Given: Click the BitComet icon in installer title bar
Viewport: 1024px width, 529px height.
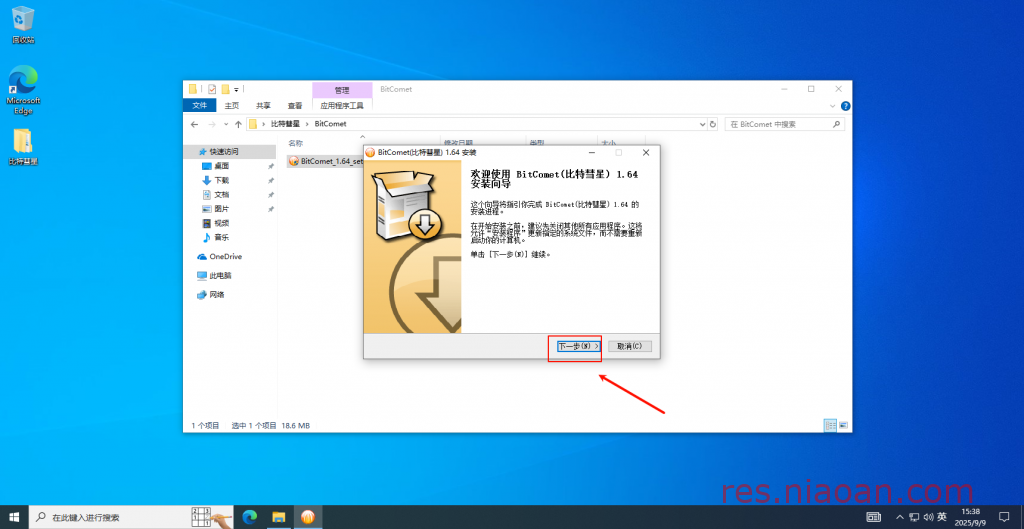Looking at the screenshot, I should [x=370, y=152].
